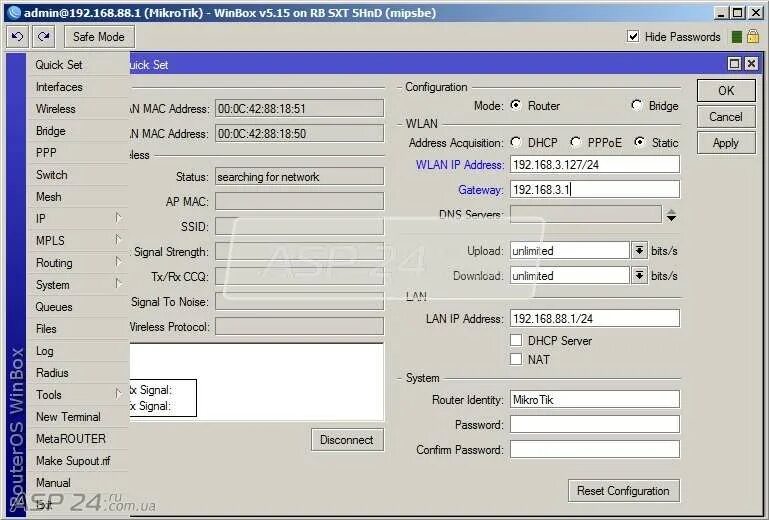Click Make Supout.rif menu item
The height and width of the screenshot is (520, 769).
click(78, 461)
